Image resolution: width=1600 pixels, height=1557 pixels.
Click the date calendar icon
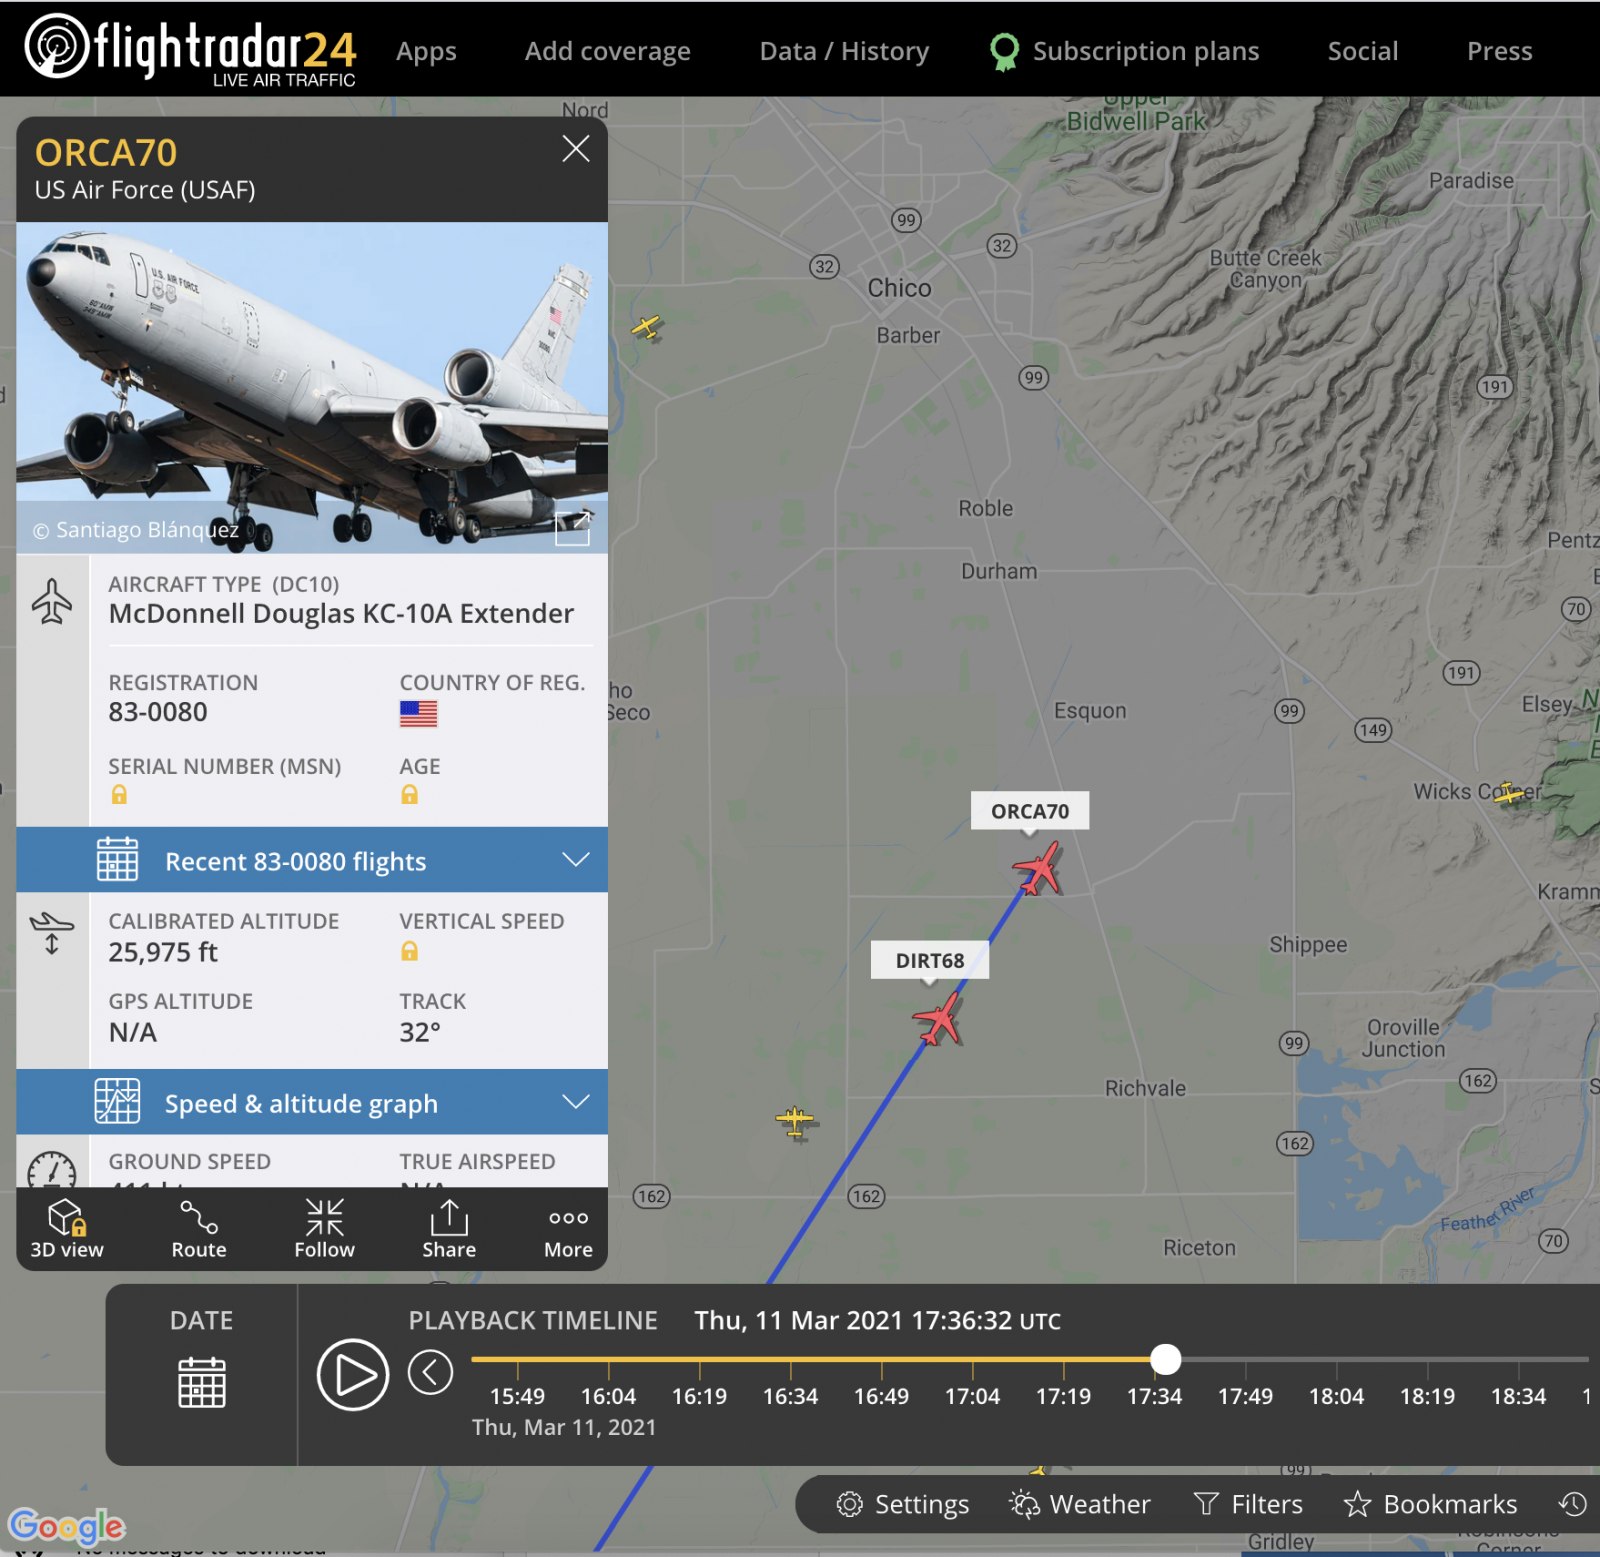[201, 1382]
